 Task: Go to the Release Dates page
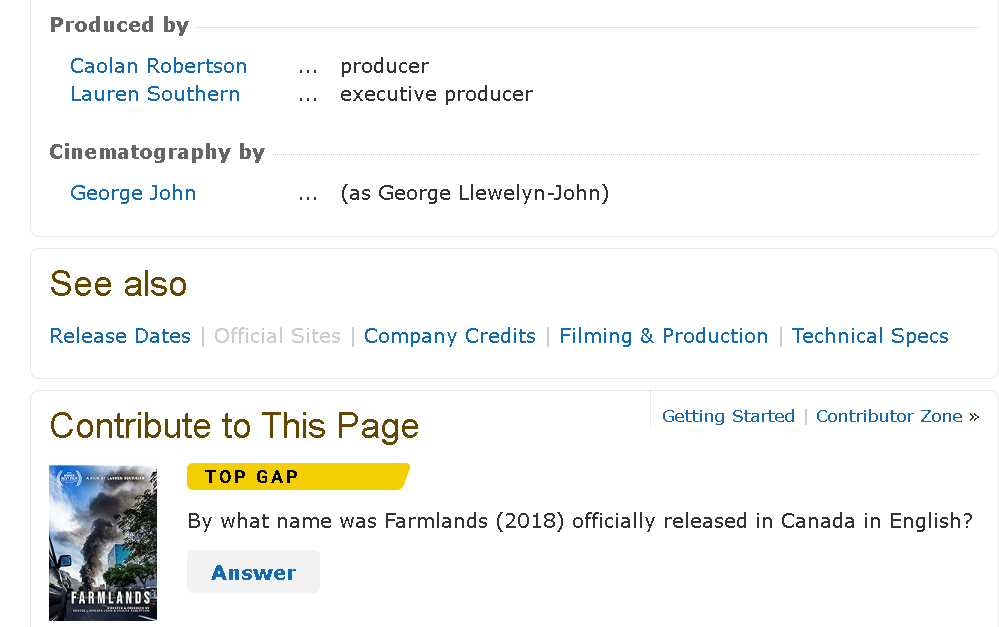[120, 336]
